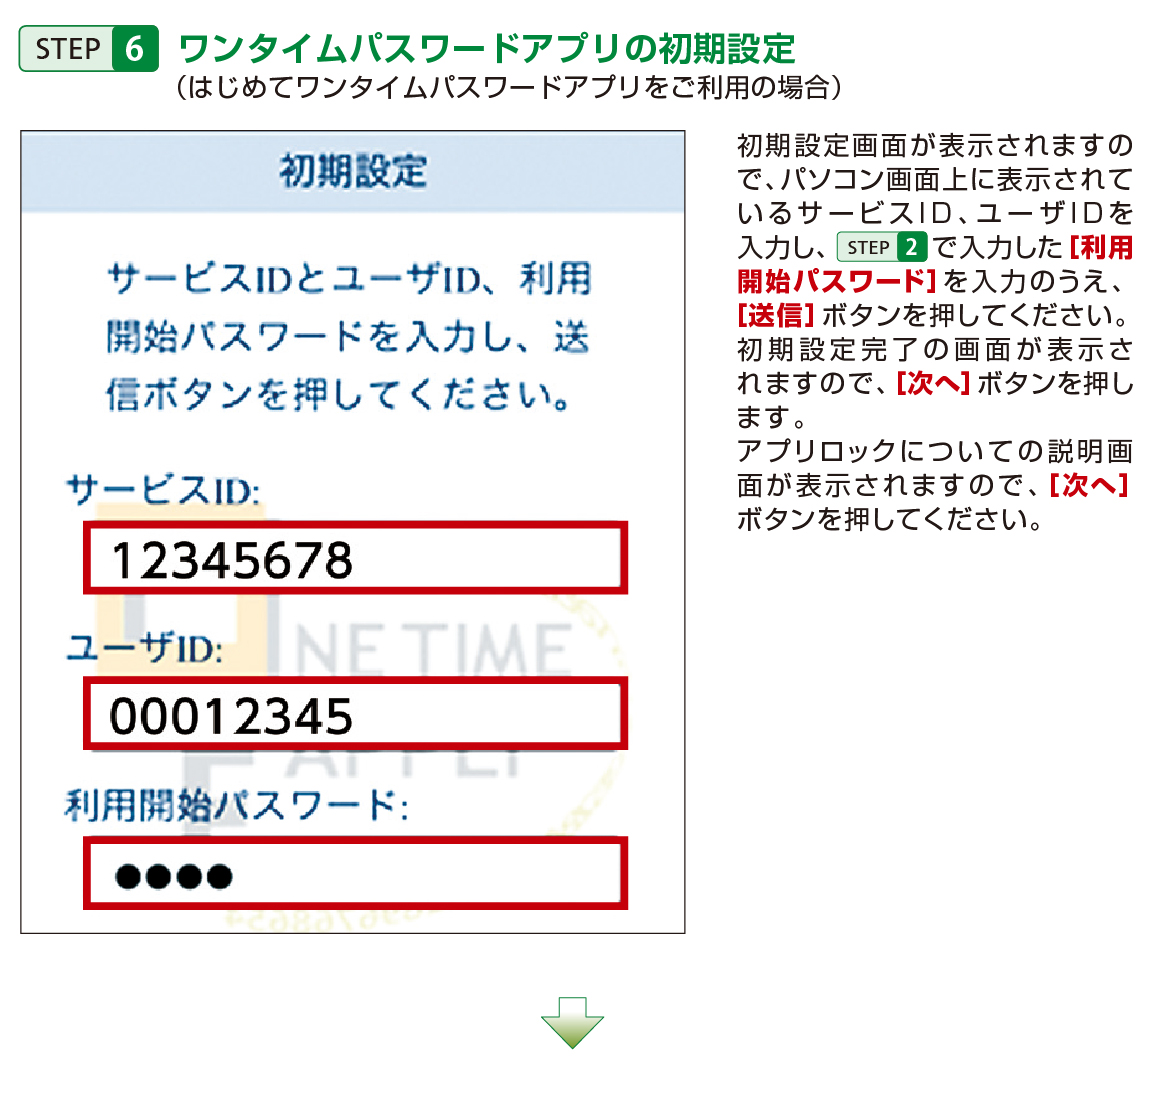Click the red [利用開始パスワード] text in description
This screenshot has width=1150, height=1107.
click(836, 281)
